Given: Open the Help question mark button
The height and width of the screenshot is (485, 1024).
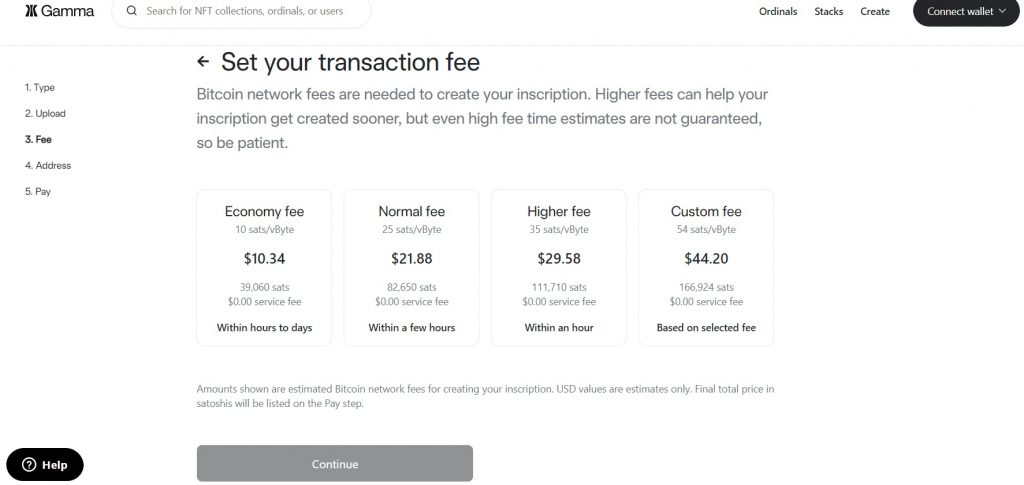Looking at the screenshot, I should (29, 465).
